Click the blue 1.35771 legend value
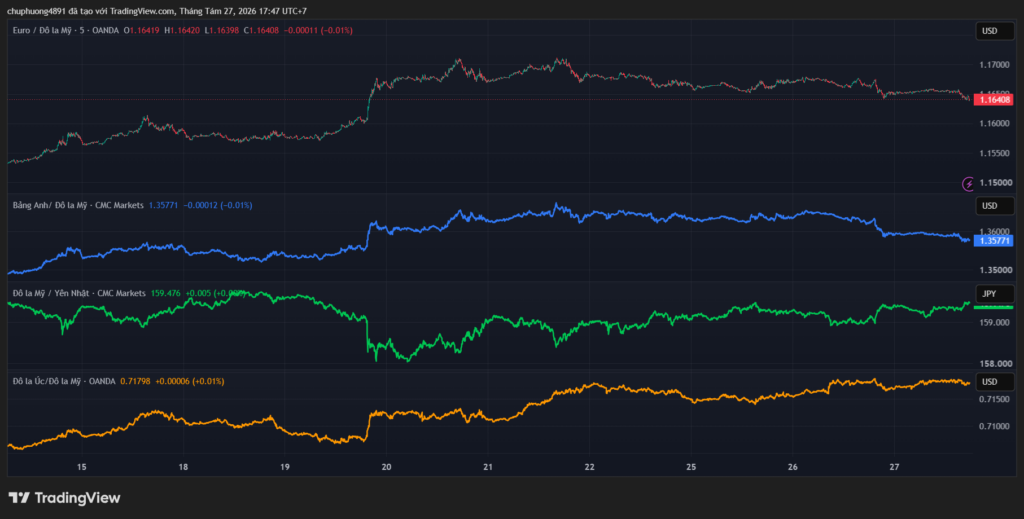The width and height of the screenshot is (1024, 519). tap(163, 205)
